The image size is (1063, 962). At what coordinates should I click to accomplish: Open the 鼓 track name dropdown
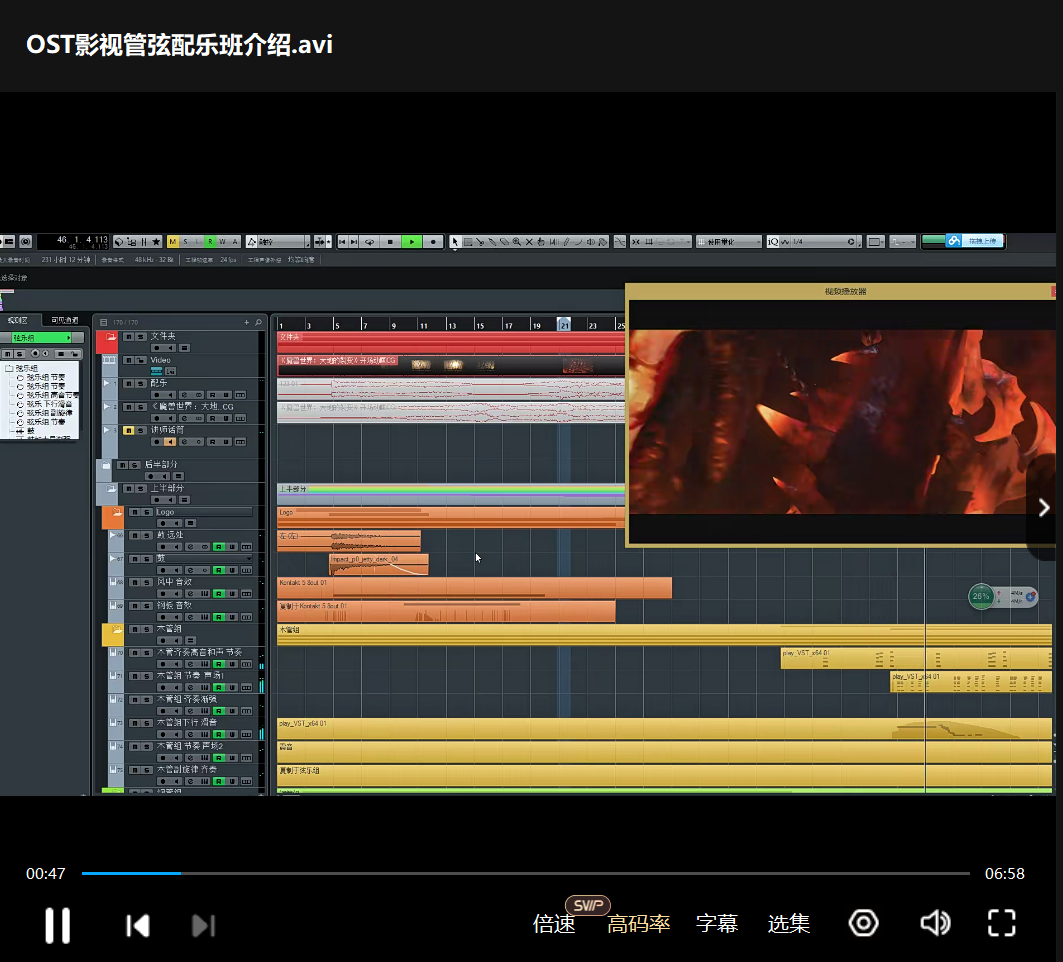coord(249,559)
